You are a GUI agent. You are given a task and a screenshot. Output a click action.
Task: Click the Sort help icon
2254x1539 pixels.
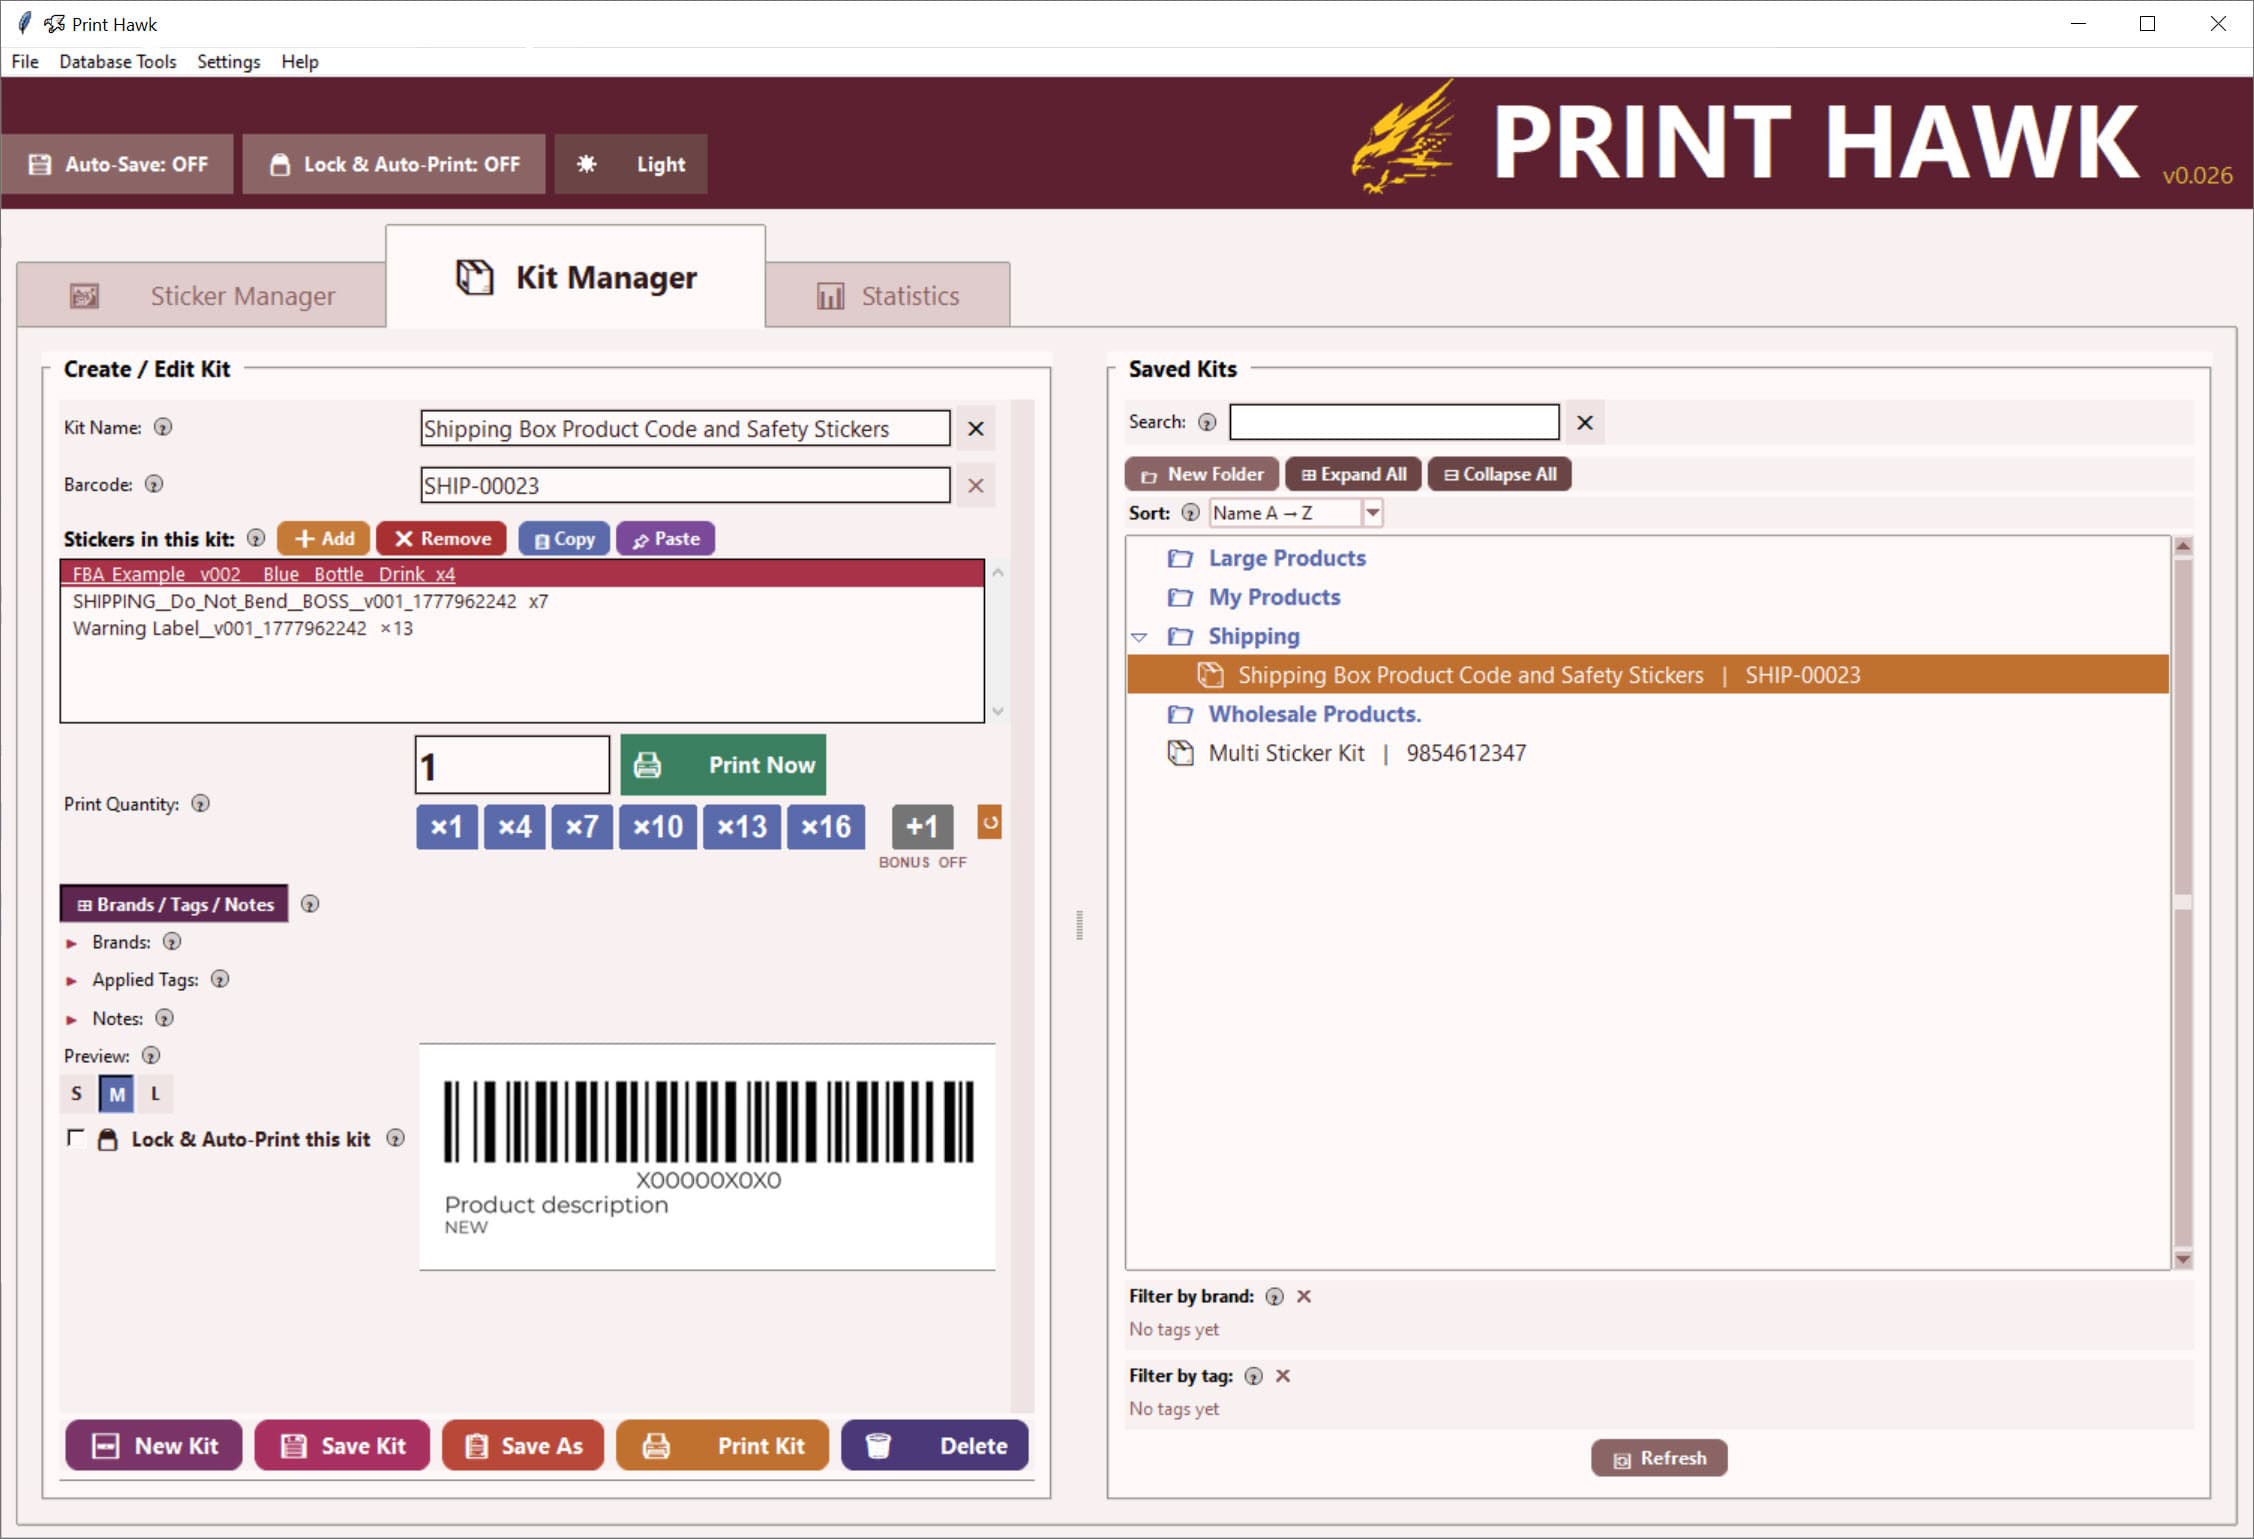(x=1190, y=512)
